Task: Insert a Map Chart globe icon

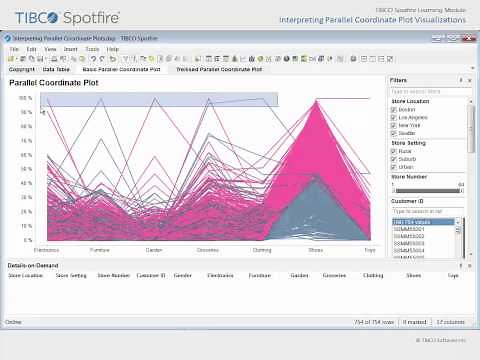Action: [286, 59]
